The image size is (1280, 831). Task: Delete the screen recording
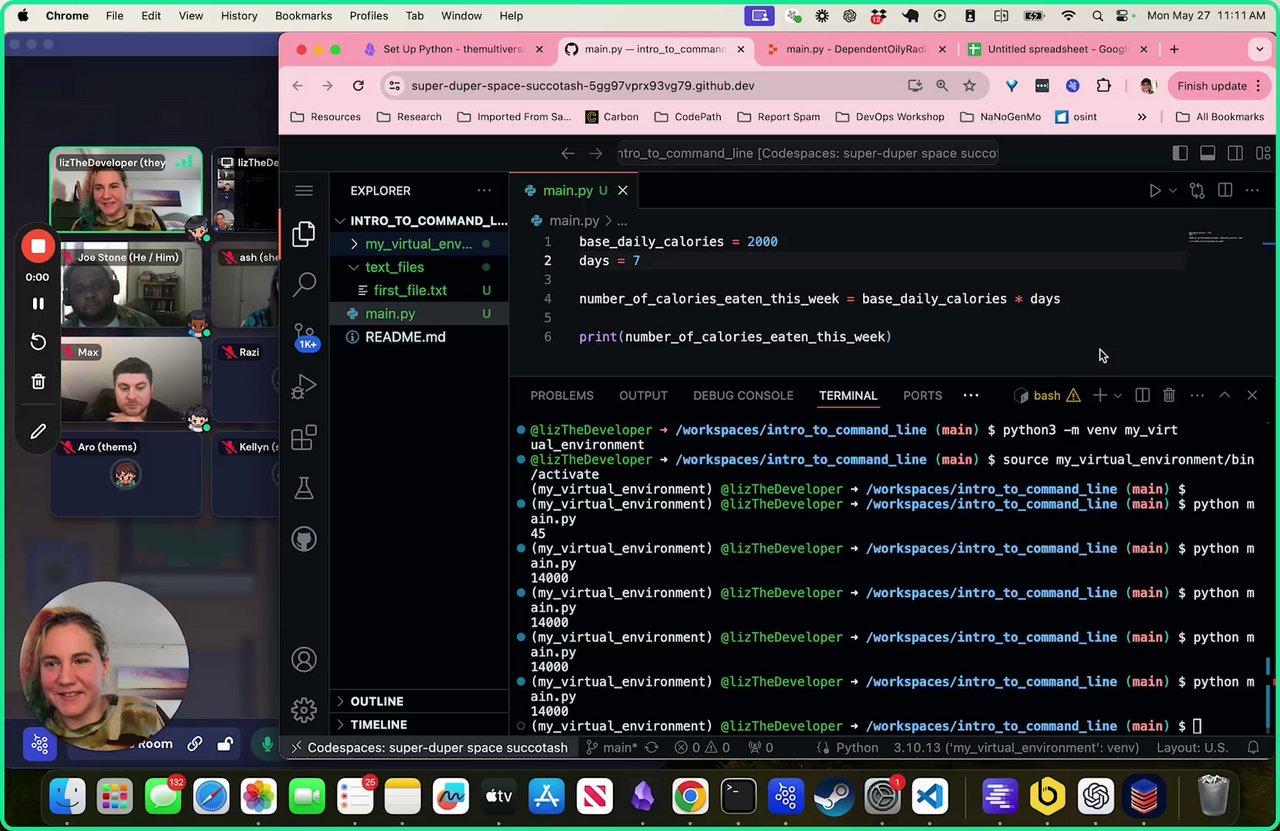tap(38, 381)
